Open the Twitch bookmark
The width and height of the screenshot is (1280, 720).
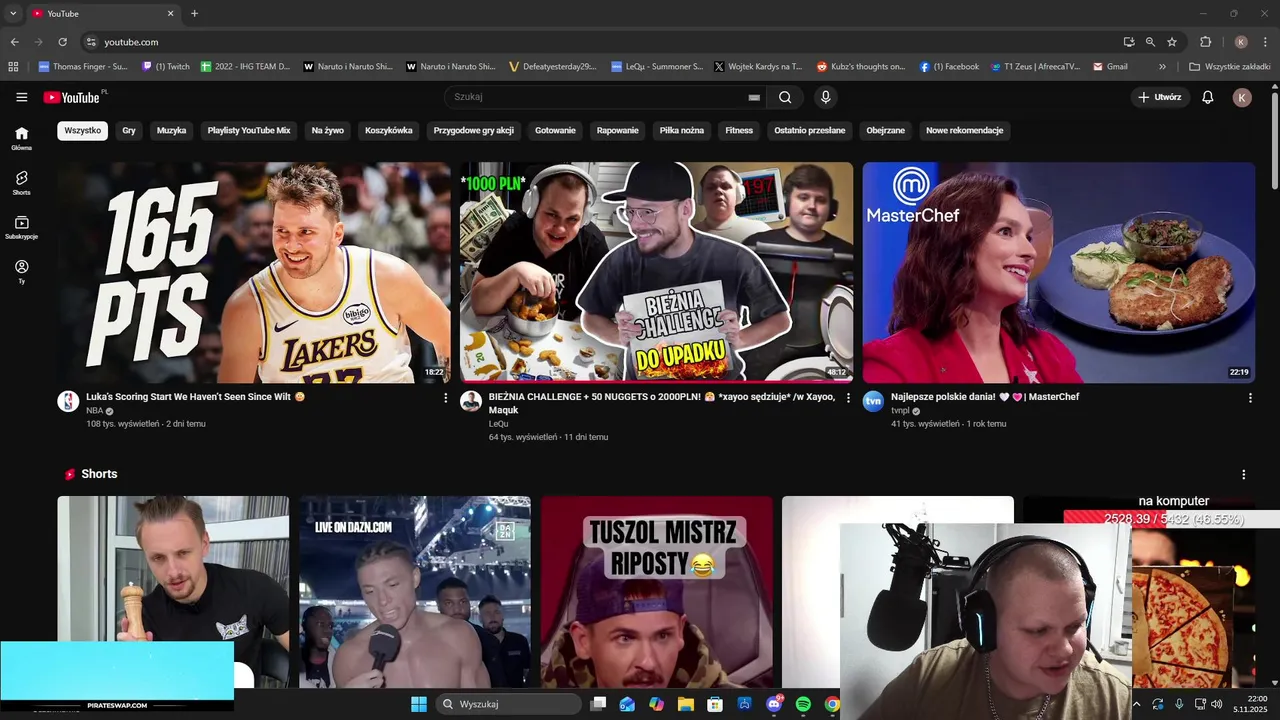pos(166,67)
